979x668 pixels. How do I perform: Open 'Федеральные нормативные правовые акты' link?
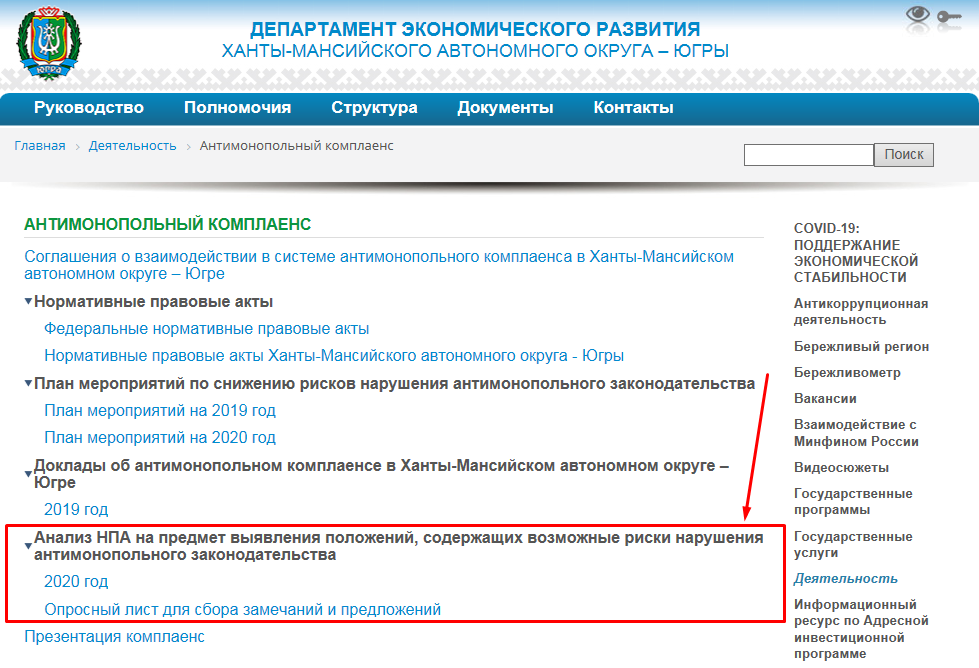point(206,329)
